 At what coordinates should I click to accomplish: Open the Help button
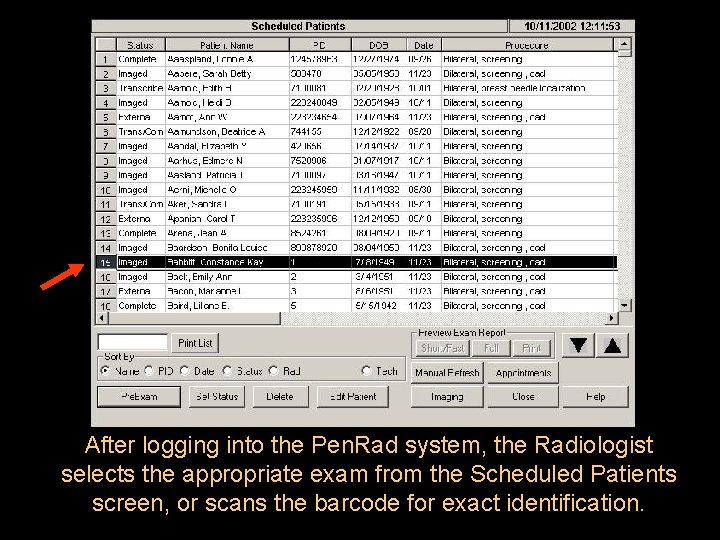pos(596,397)
